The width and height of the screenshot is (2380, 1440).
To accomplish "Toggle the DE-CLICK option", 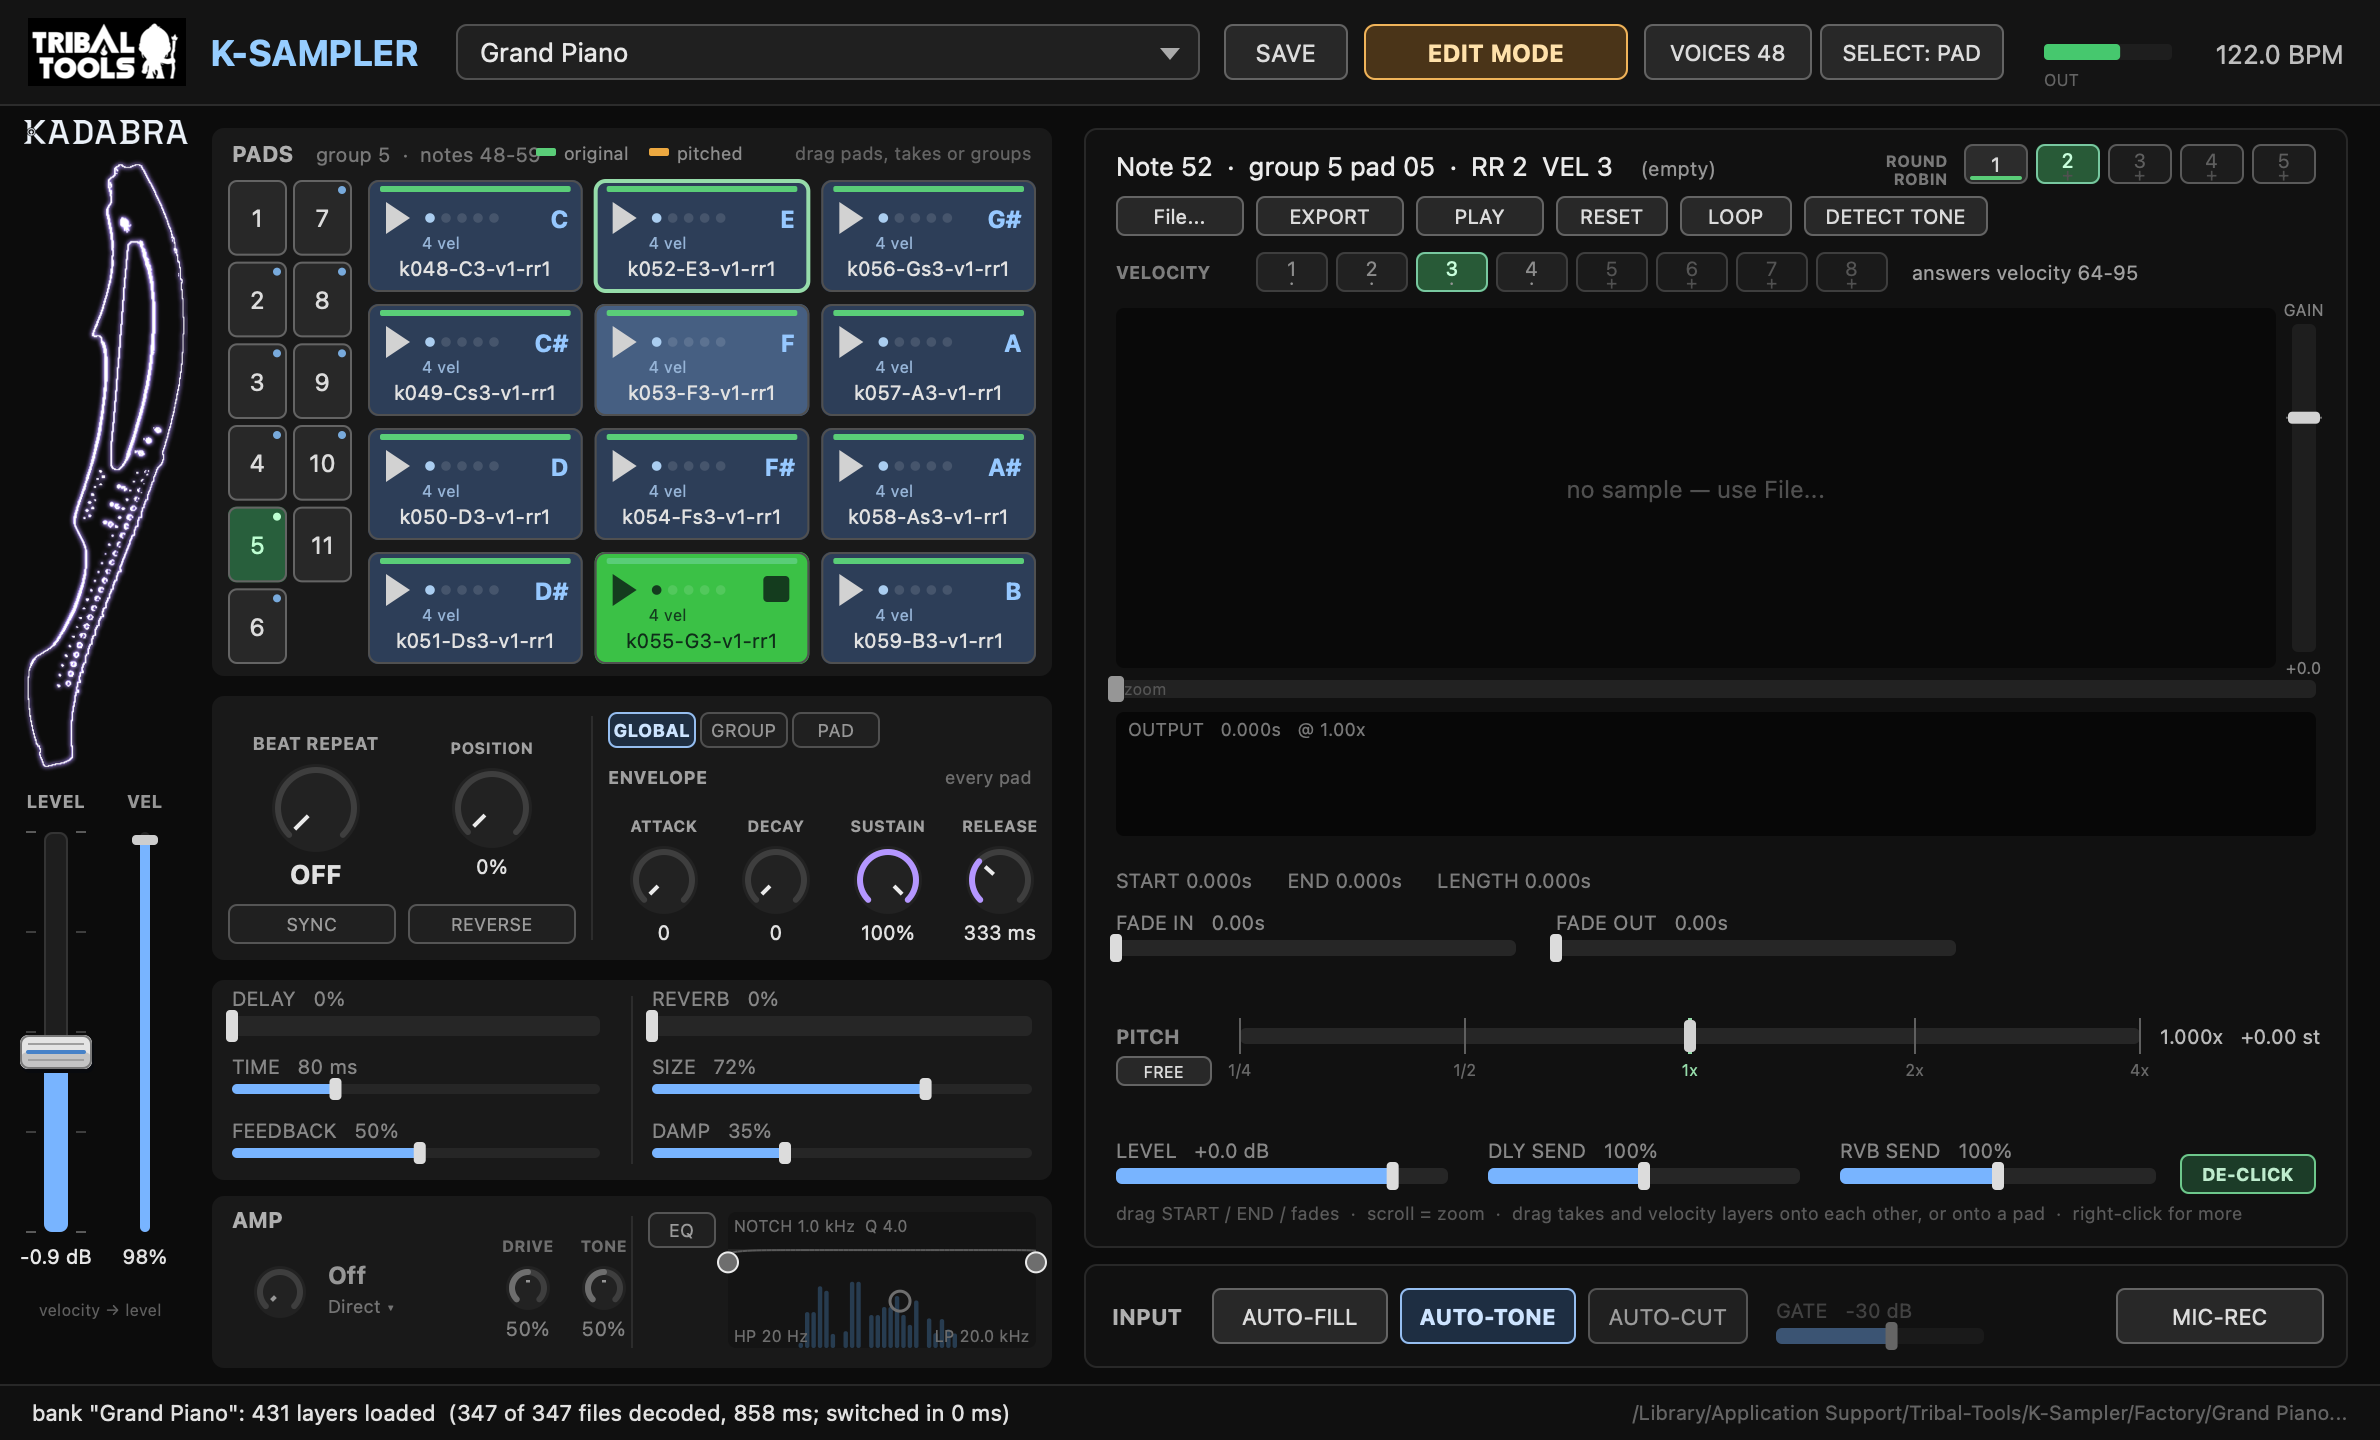I will (x=2247, y=1174).
